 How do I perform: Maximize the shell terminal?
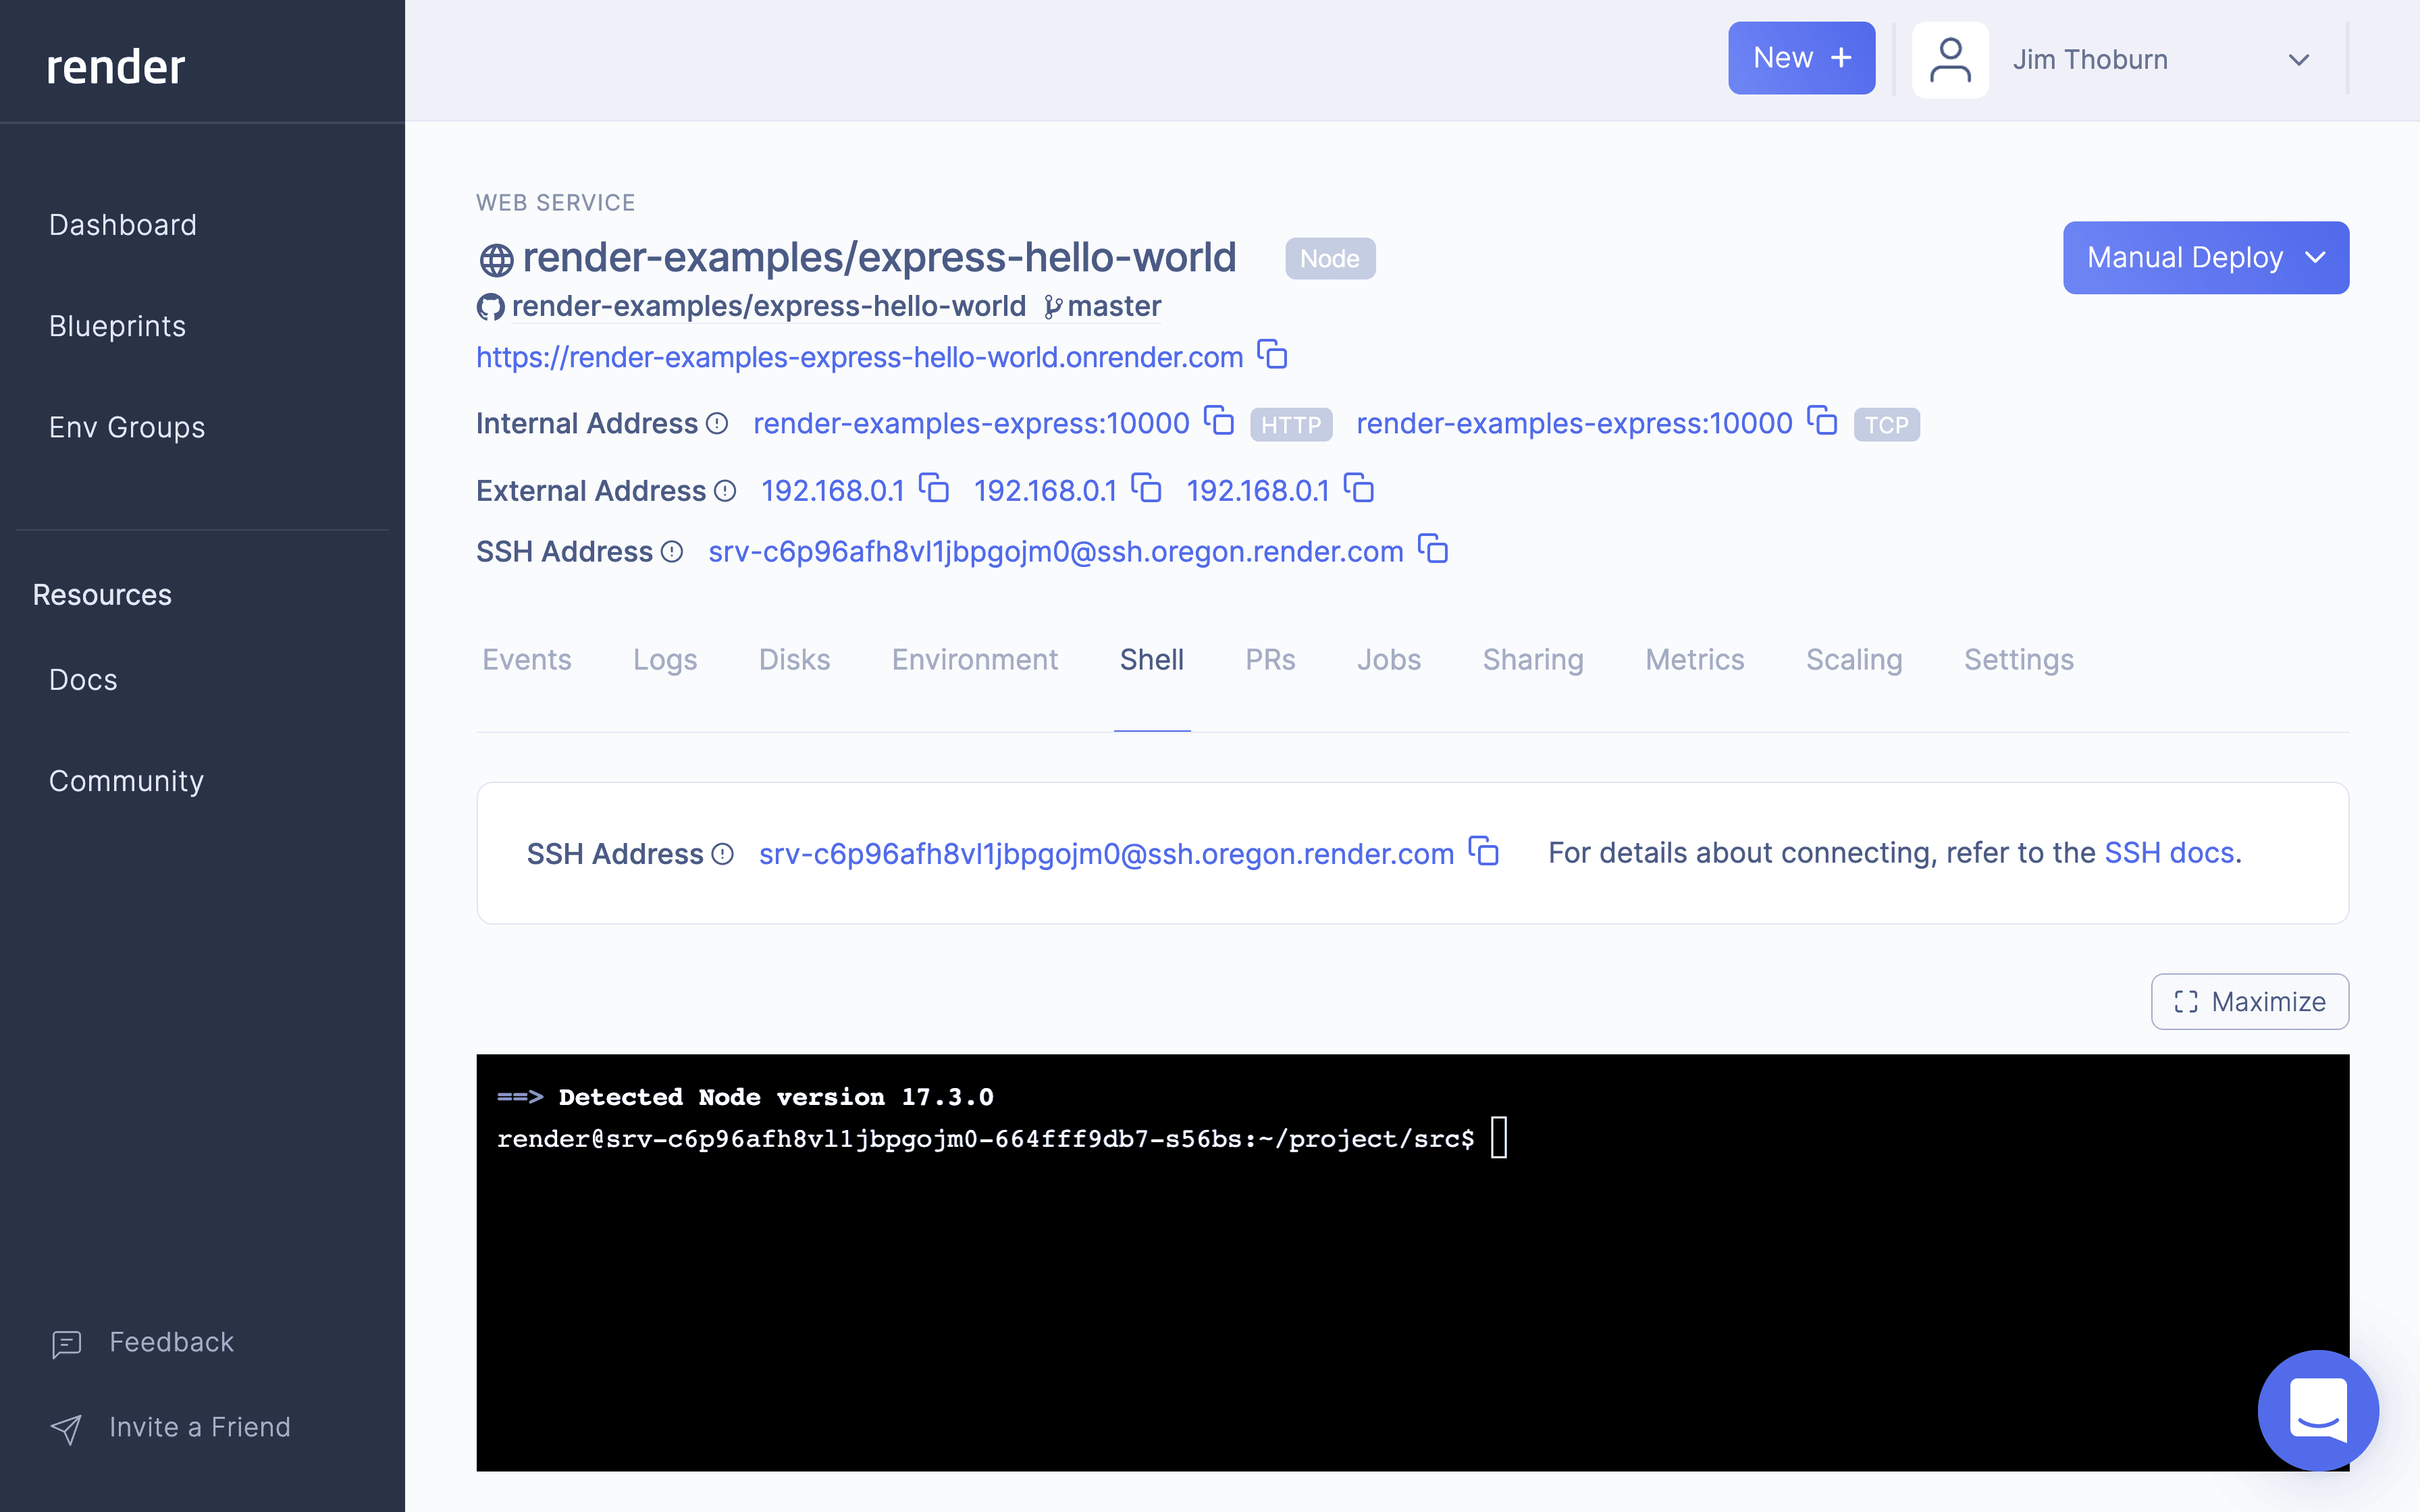(x=2249, y=1001)
